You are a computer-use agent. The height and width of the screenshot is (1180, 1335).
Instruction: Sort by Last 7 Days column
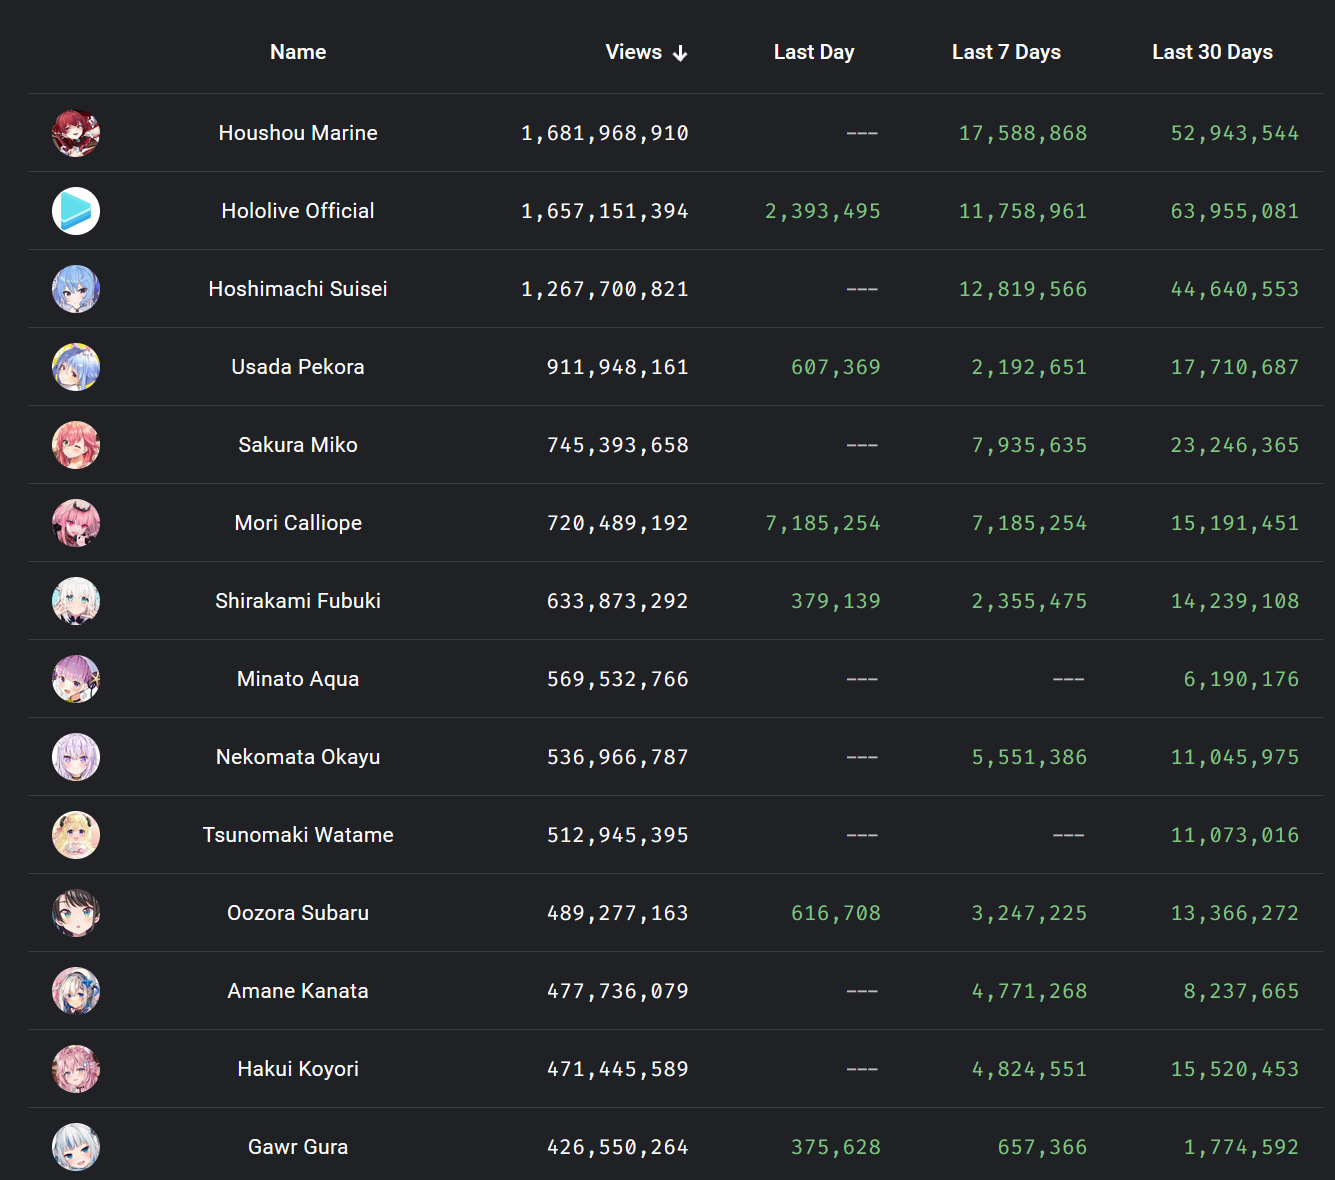1006,52
